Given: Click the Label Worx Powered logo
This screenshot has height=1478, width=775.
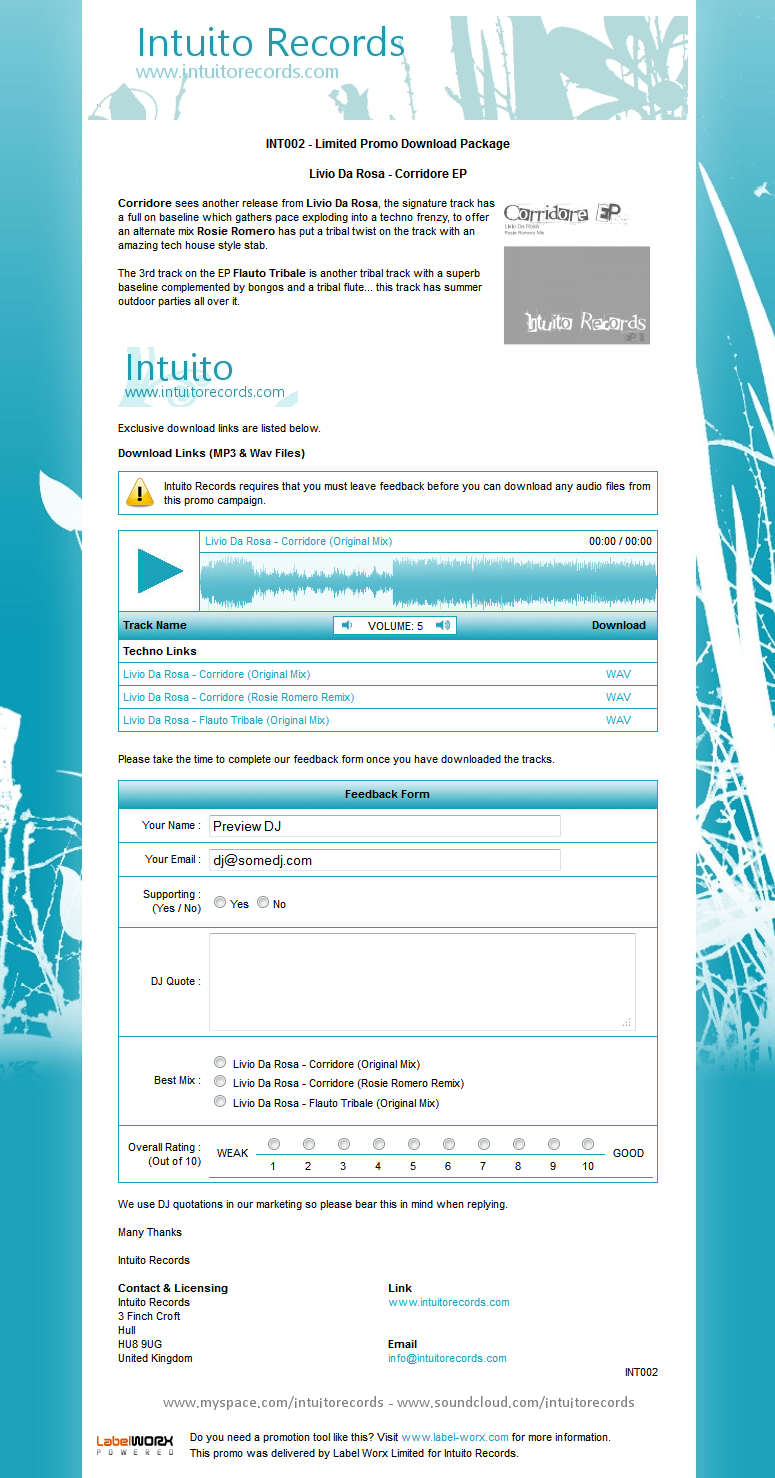Looking at the screenshot, I should tap(135, 1445).
